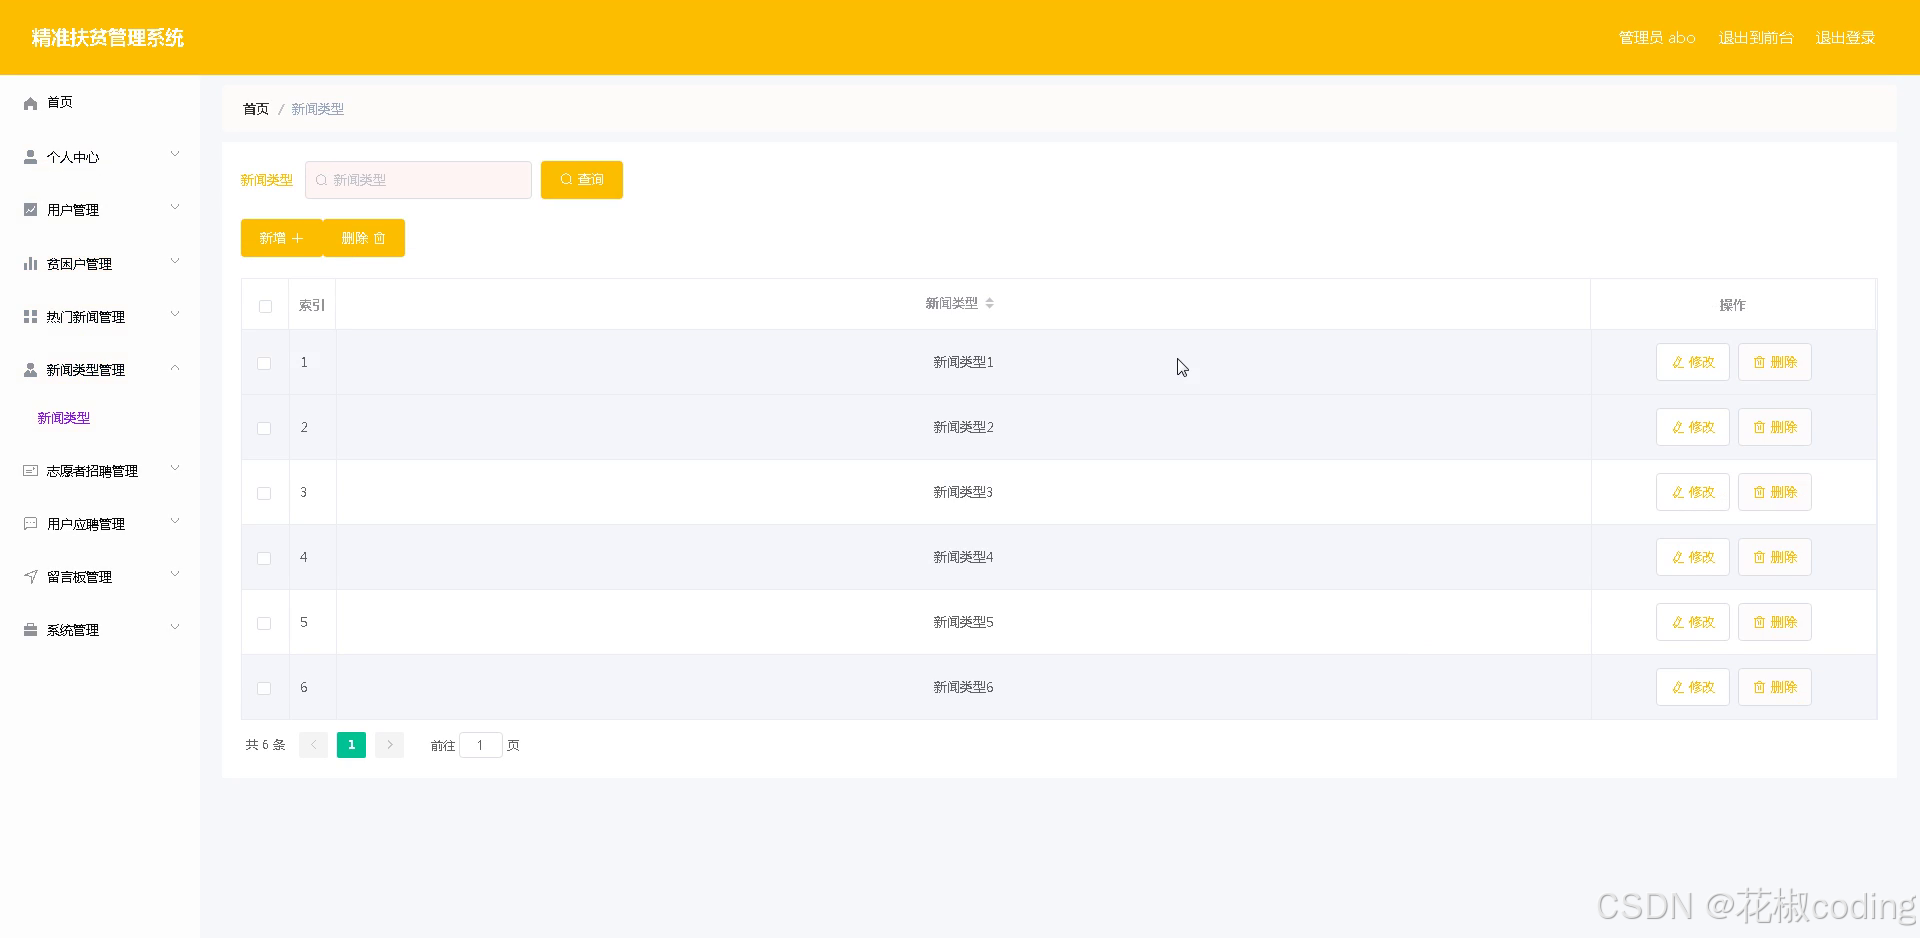This screenshot has height=938, width=1920.
Task: Click the 新增 add button
Action: click(x=281, y=238)
